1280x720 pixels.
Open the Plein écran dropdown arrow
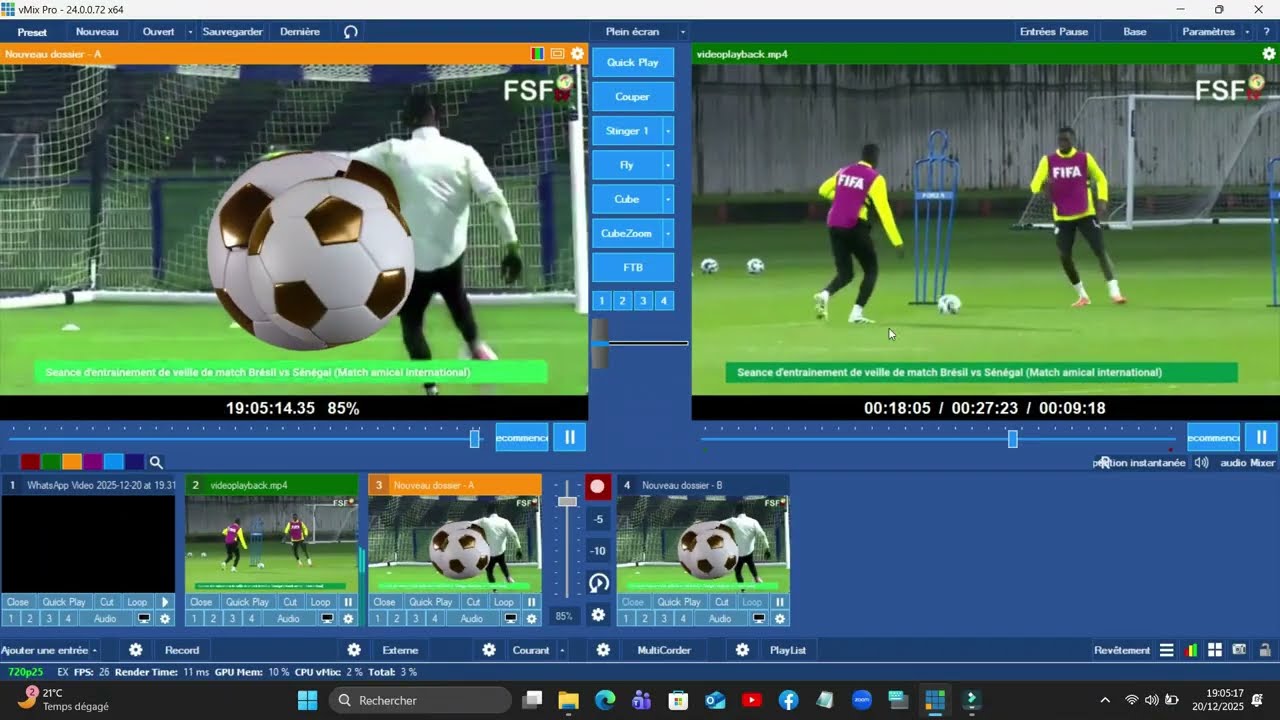pos(683,32)
